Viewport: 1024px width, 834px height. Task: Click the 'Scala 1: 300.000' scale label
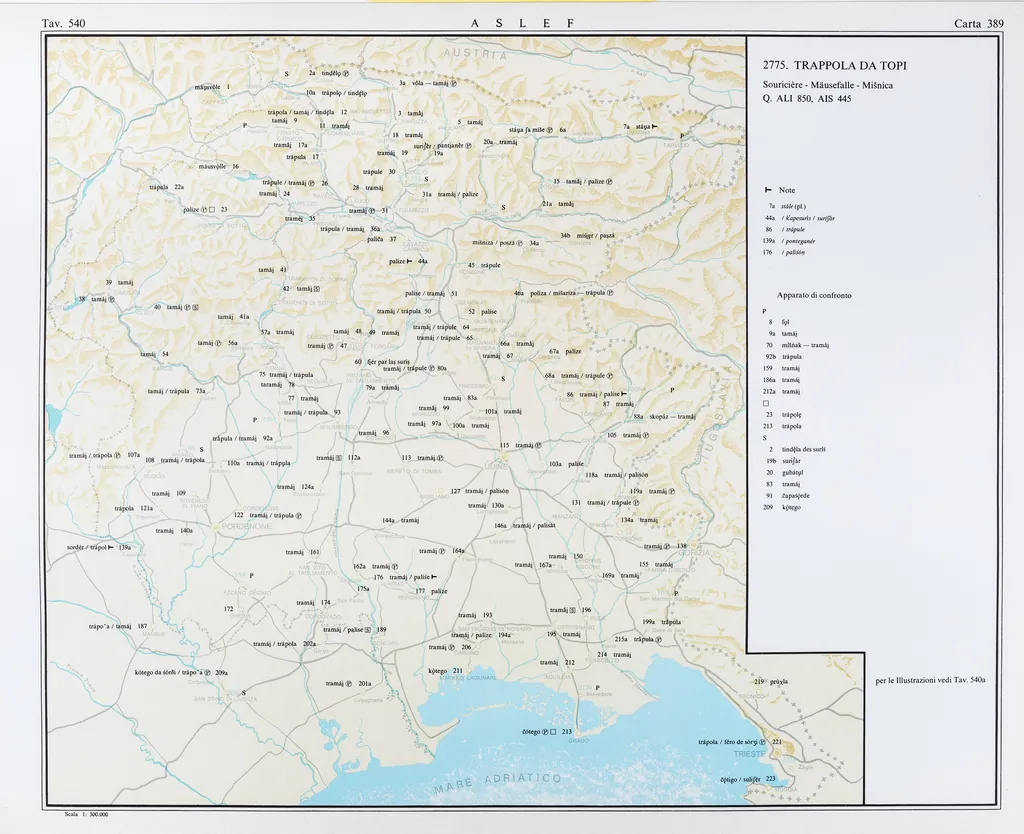pyautogui.click(x=85, y=814)
